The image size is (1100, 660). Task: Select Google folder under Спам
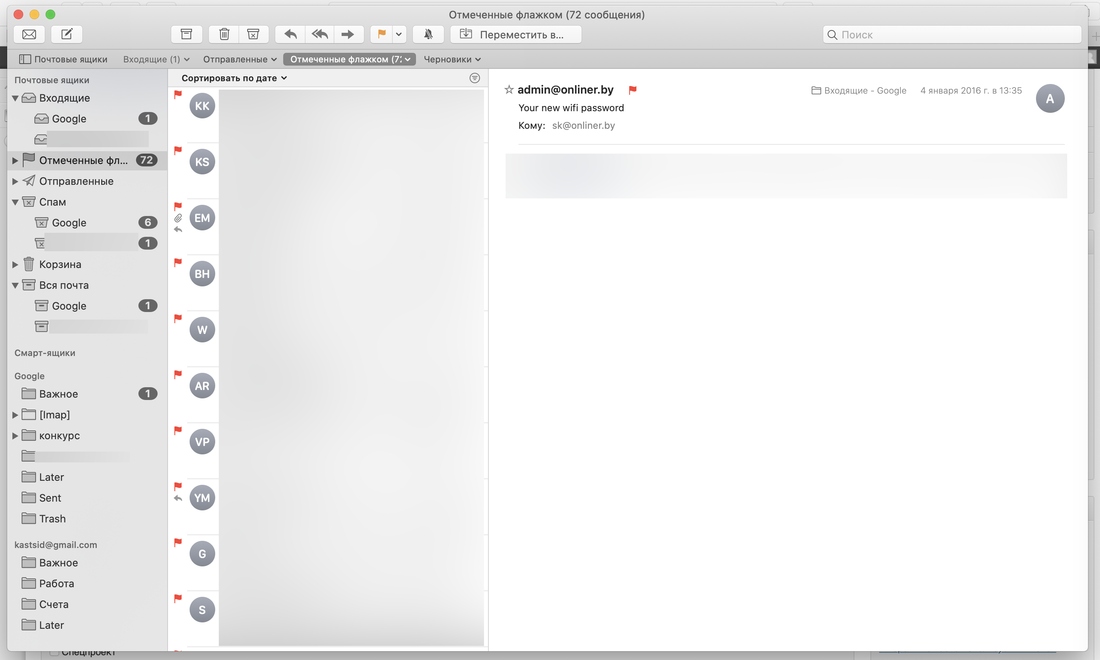click(x=87, y=222)
